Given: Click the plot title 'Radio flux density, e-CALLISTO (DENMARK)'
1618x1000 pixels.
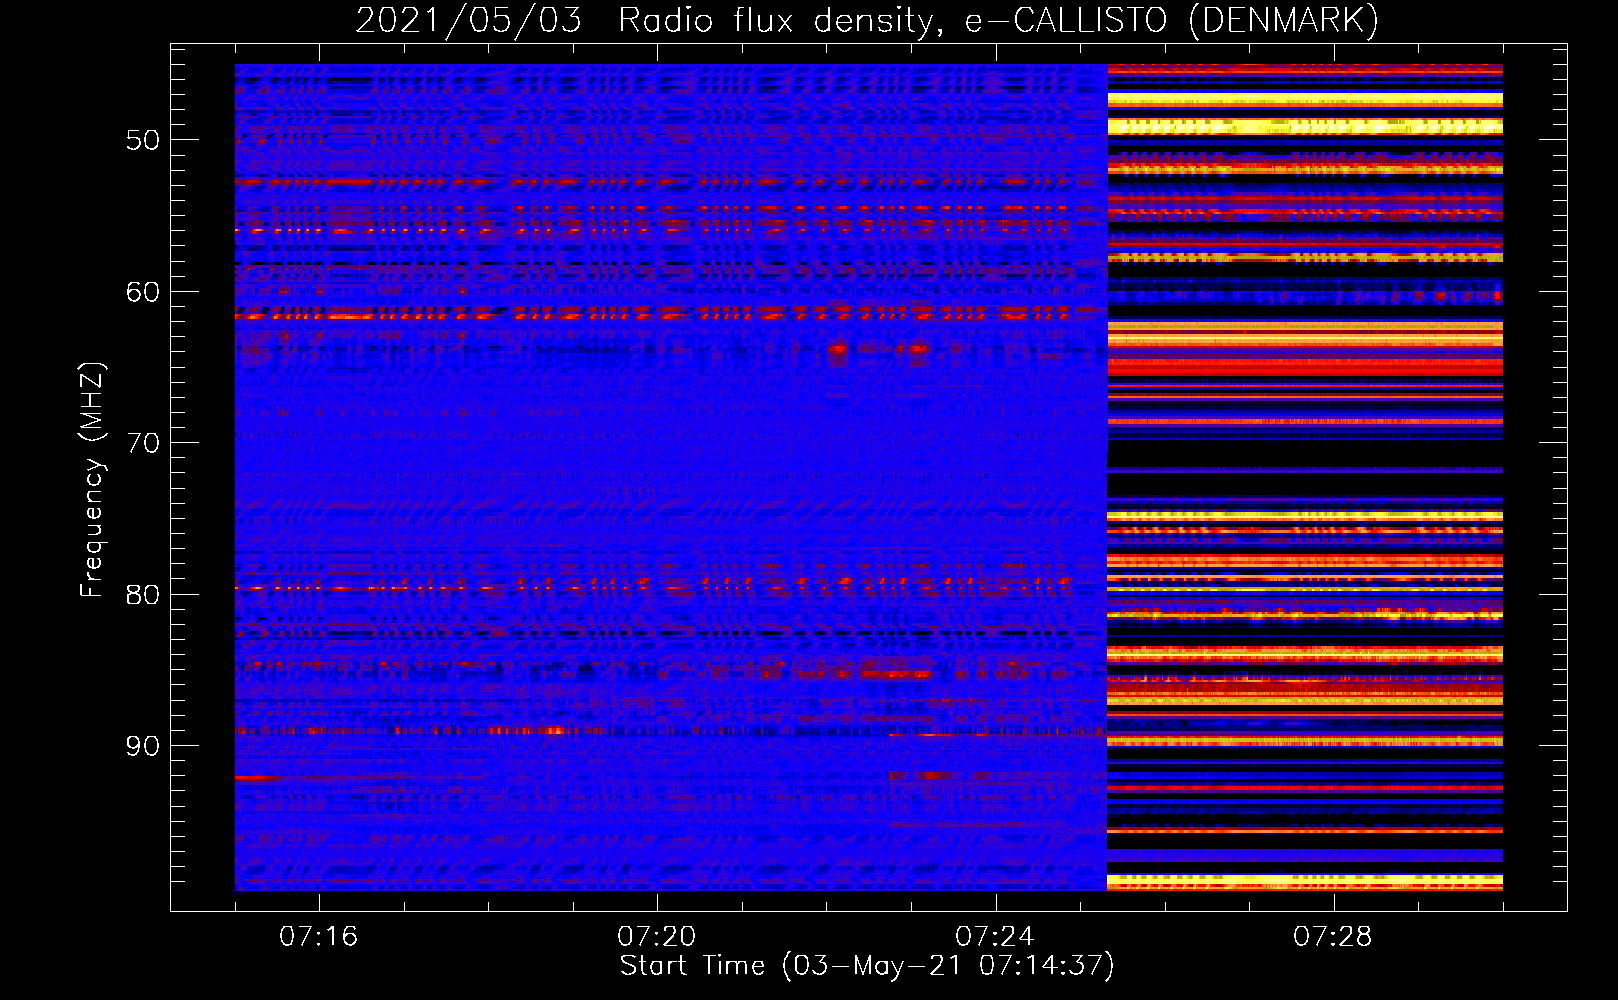Looking at the screenshot, I should [998, 20].
